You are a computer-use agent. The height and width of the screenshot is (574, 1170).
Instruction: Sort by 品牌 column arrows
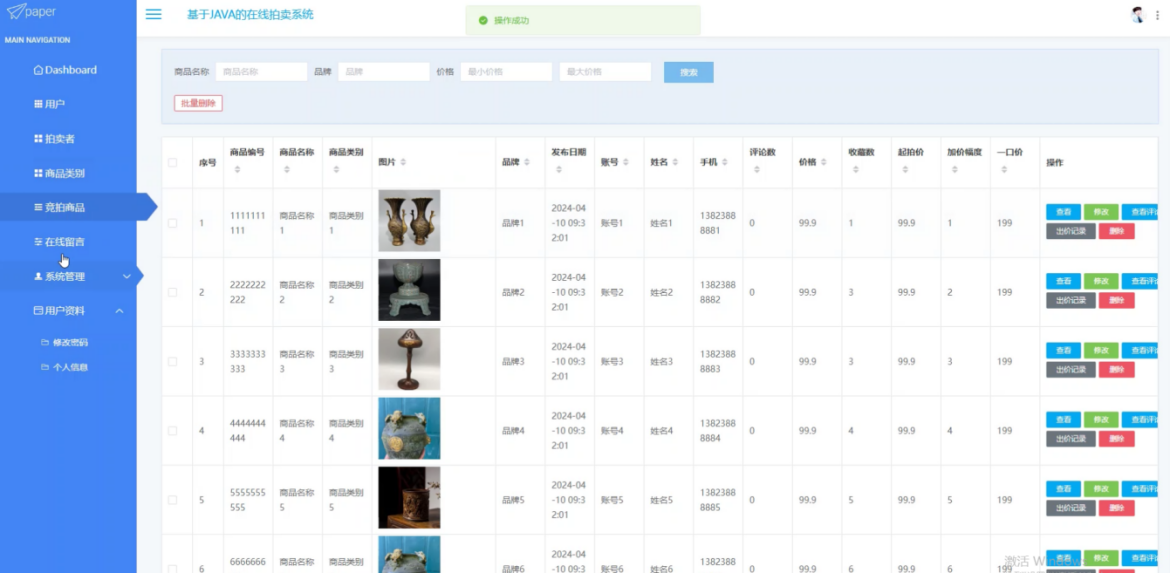(x=527, y=162)
